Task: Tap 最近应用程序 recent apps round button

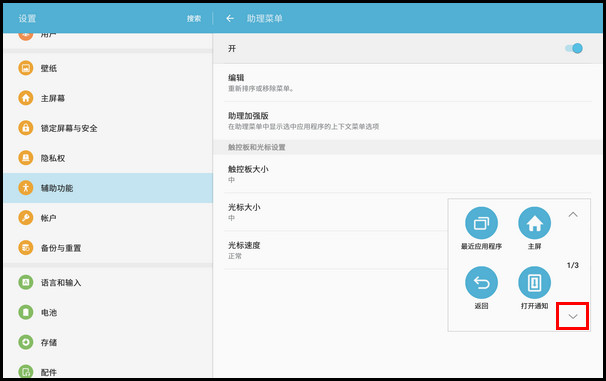Action: pyautogui.click(x=482, y=223)
